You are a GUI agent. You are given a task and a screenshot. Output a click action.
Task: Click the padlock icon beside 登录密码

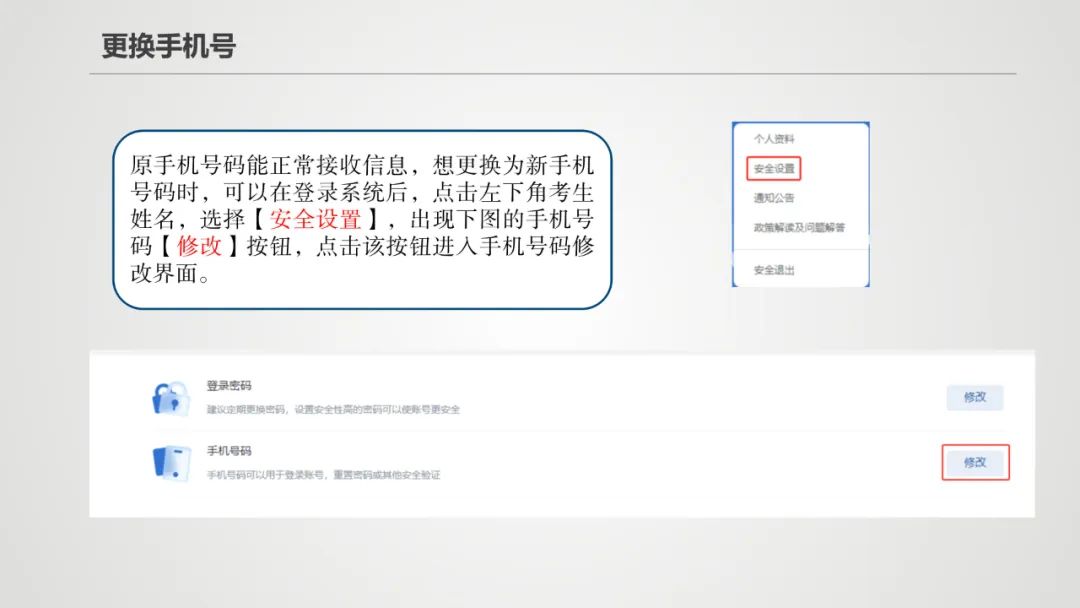168,398
